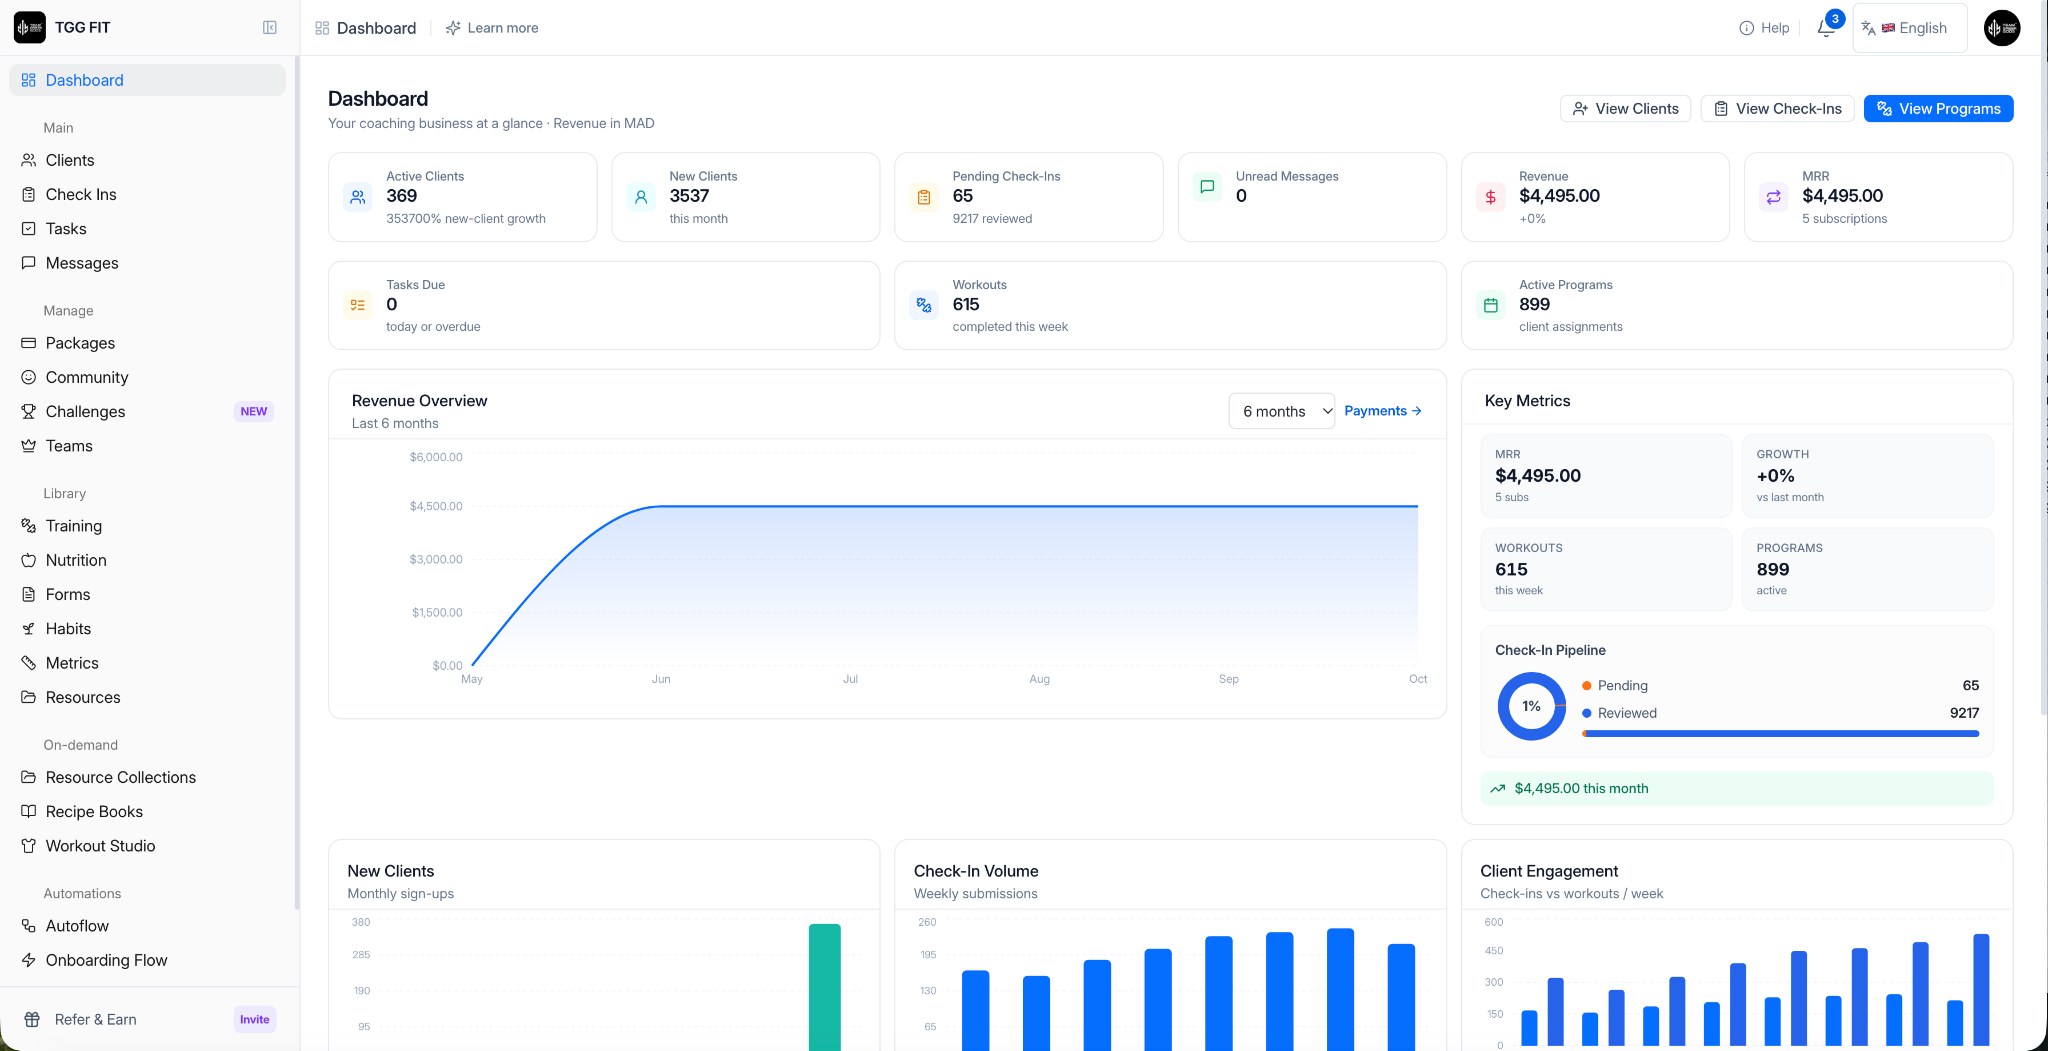This screenshot has width=2048, height=1051.
Task: Click the Tasks Due list icon
Action: 358,305
